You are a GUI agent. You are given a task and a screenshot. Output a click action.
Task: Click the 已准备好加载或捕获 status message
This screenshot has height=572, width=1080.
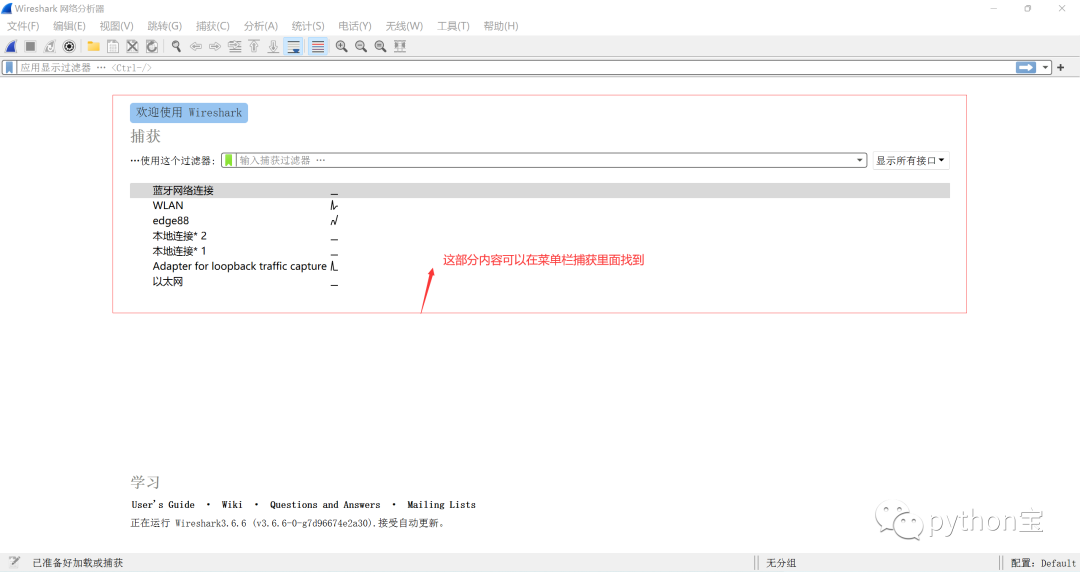78,563
